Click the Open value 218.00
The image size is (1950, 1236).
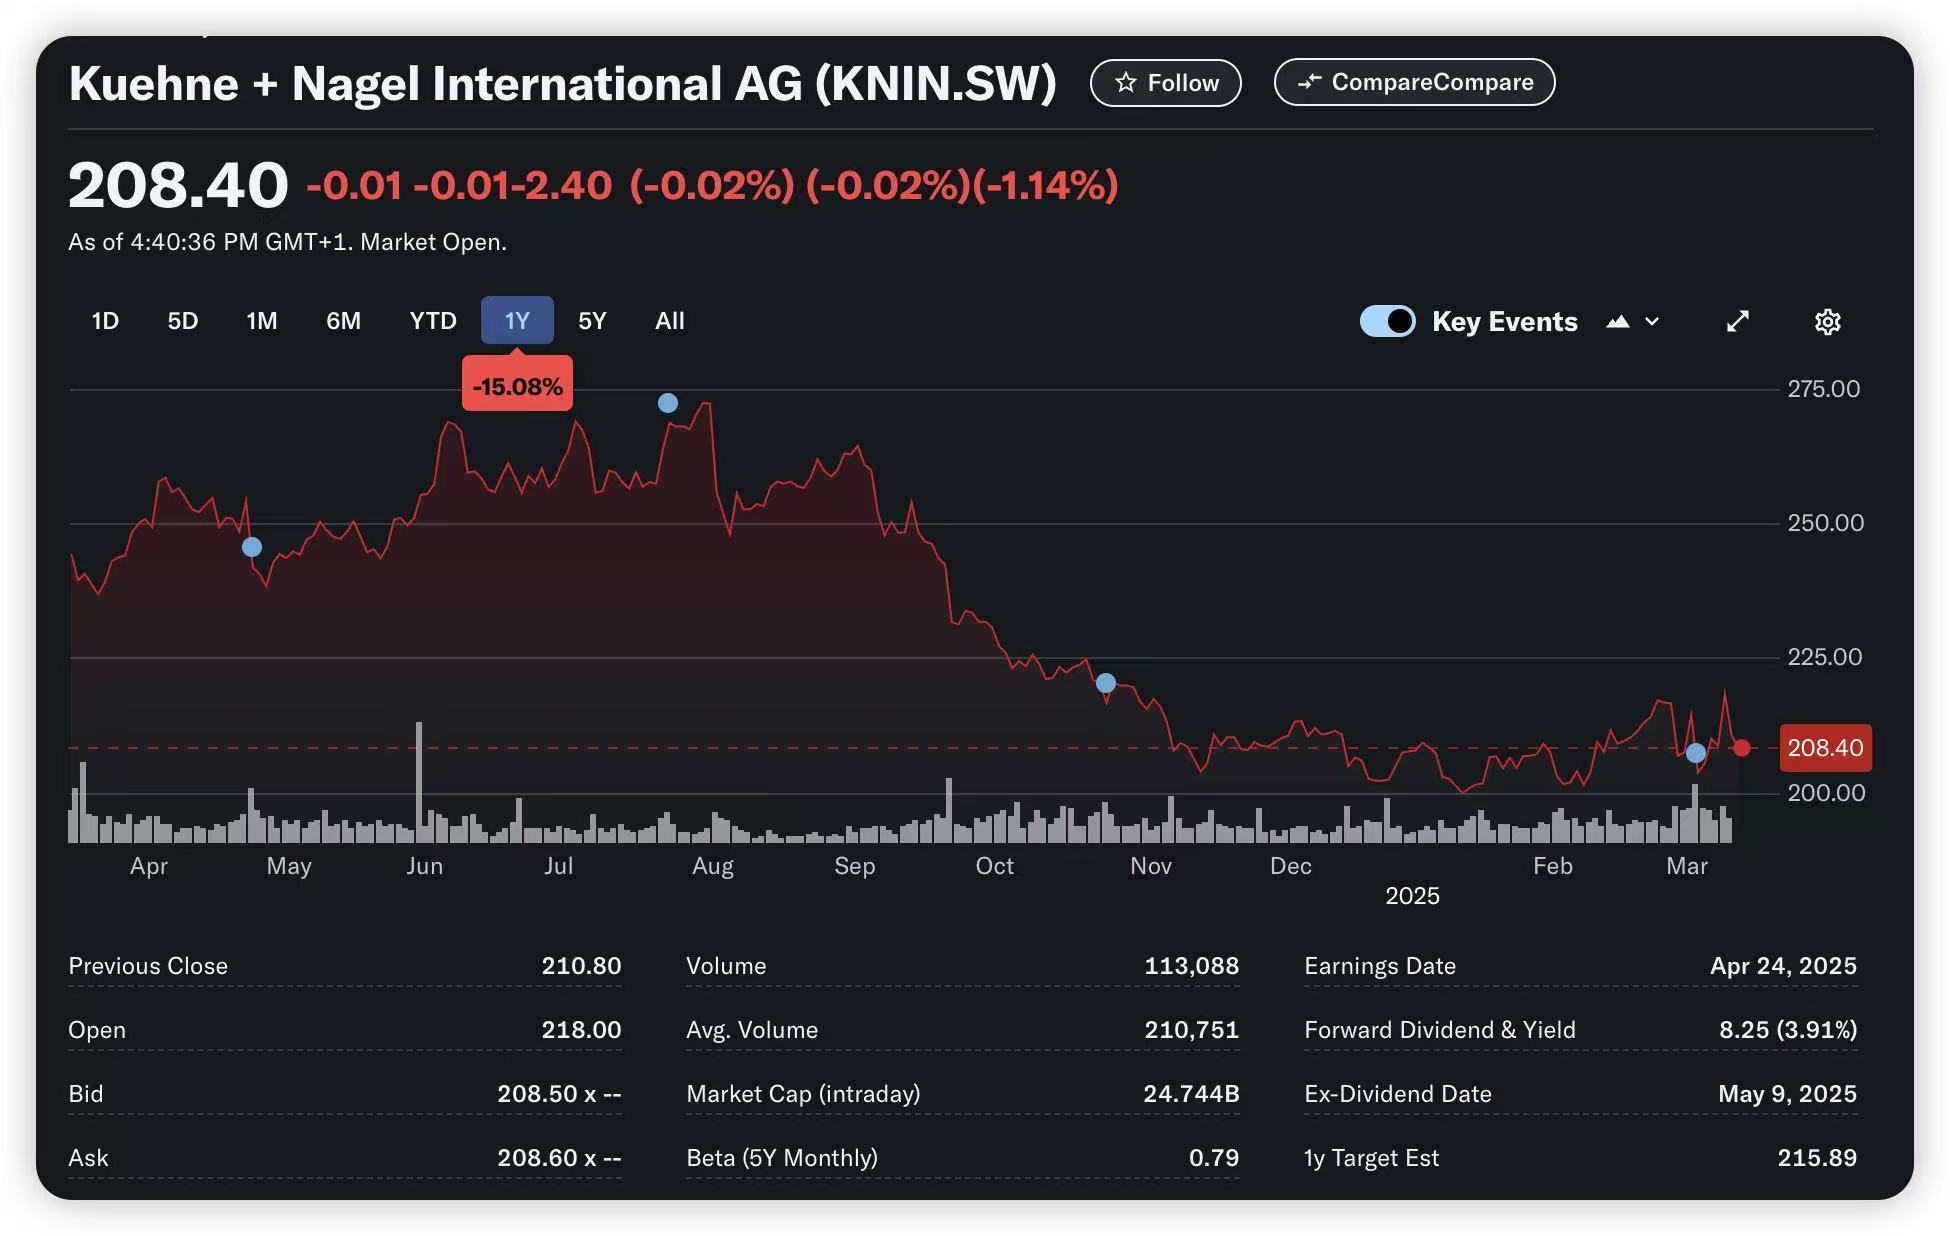[x=581, y=1030]
